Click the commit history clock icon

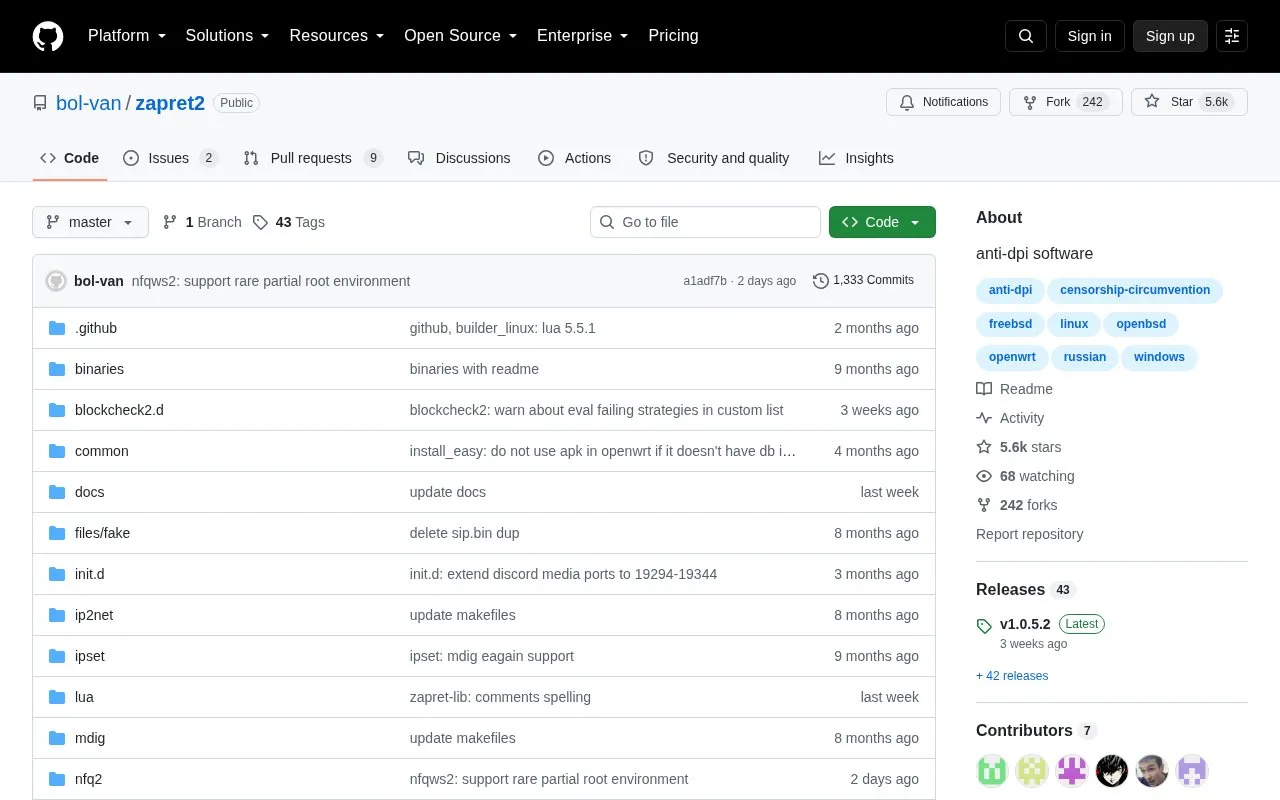[821, 281]
